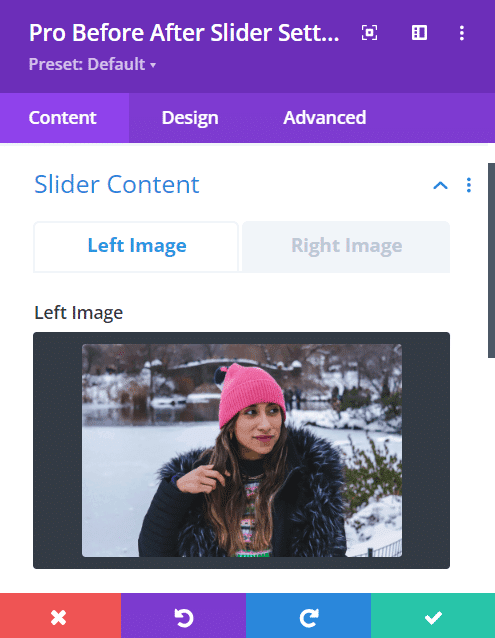
Task: Select the Left Image sub-tab
Action: click(136, 247)
